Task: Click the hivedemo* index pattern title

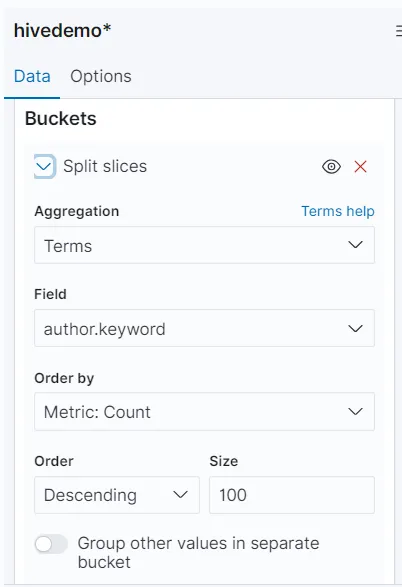Action: (x=62, y=30)
